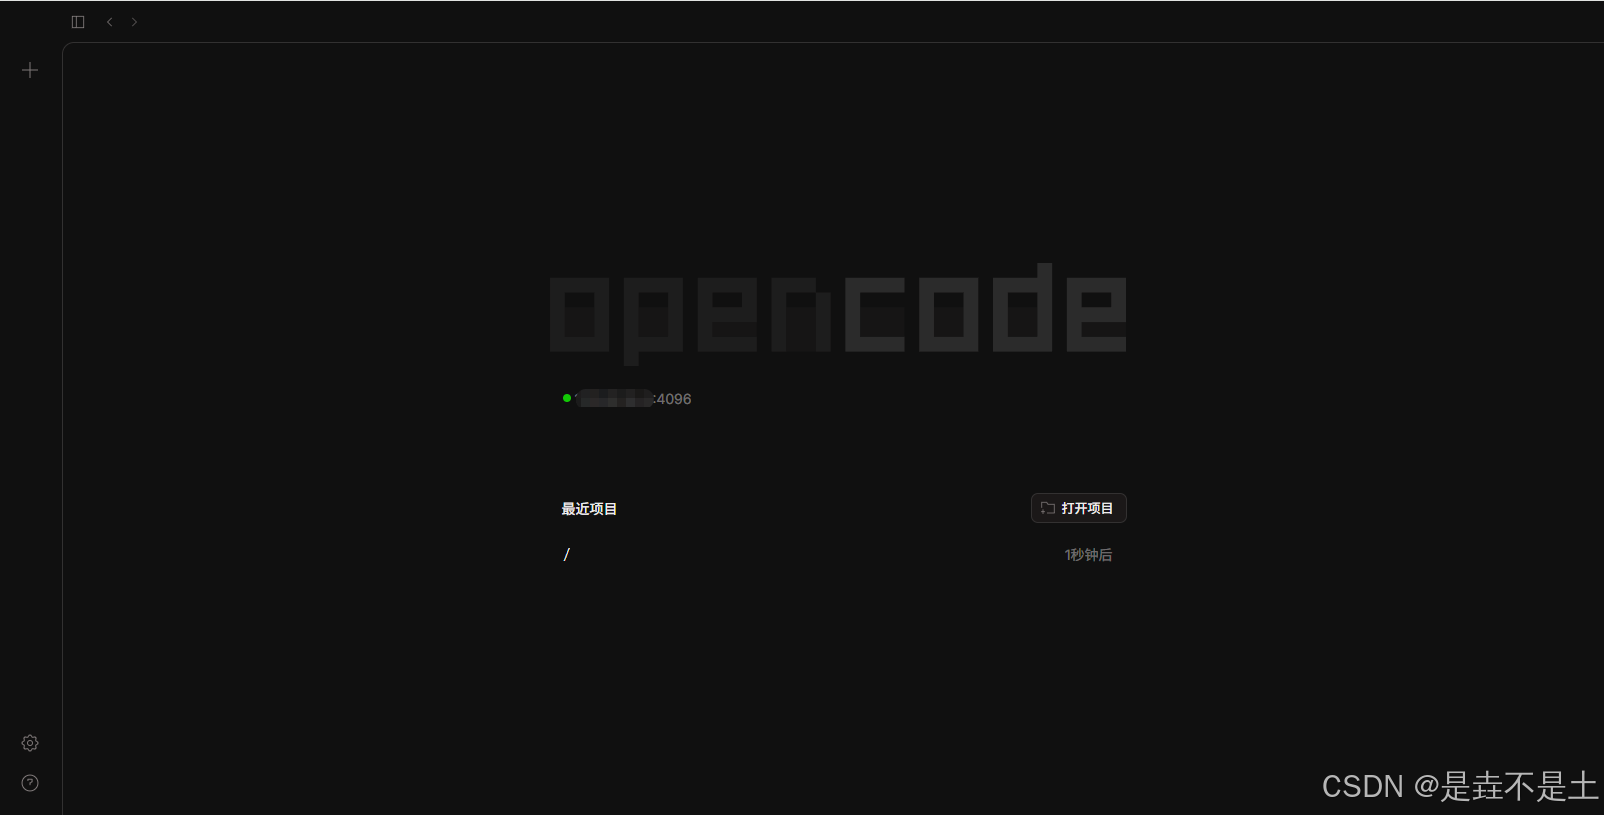Click the server address ending :4096
The width and height of the screenshot is (1604, 815).
point(633,399)
